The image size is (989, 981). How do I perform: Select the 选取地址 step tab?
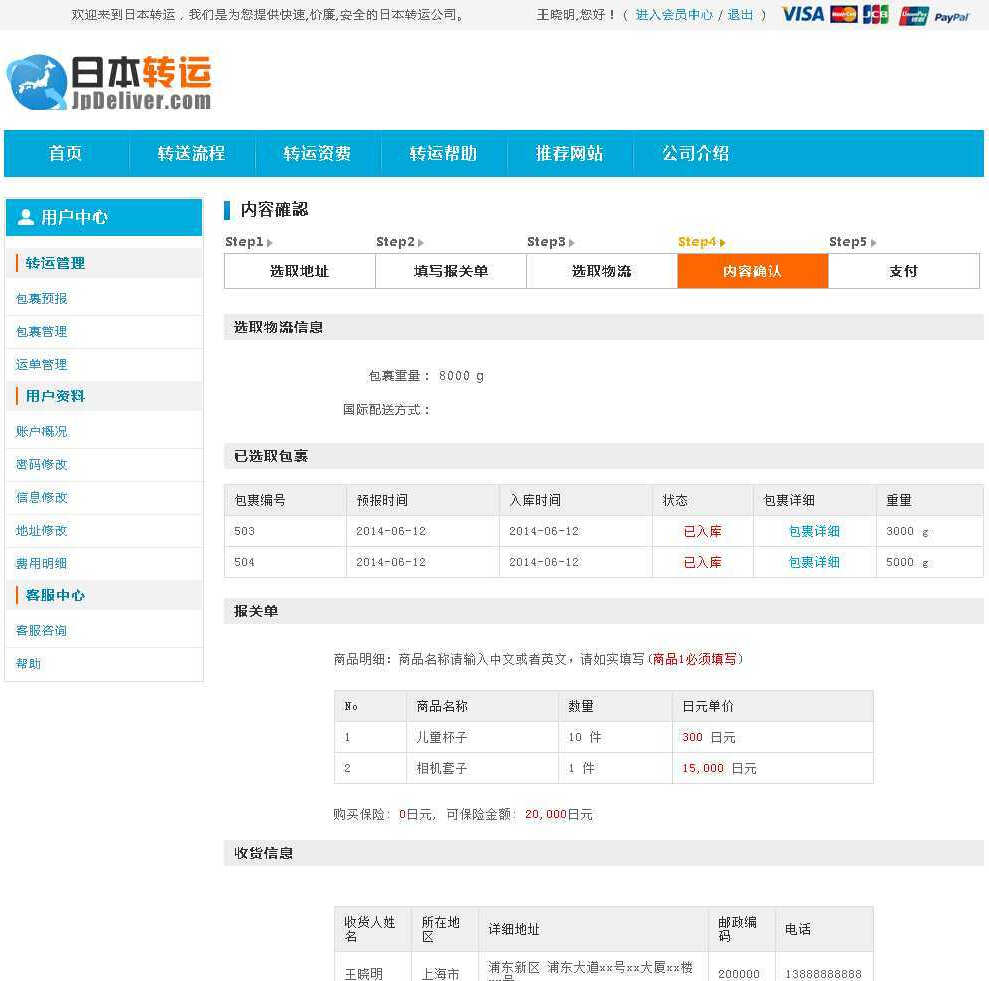coord(299,271)
